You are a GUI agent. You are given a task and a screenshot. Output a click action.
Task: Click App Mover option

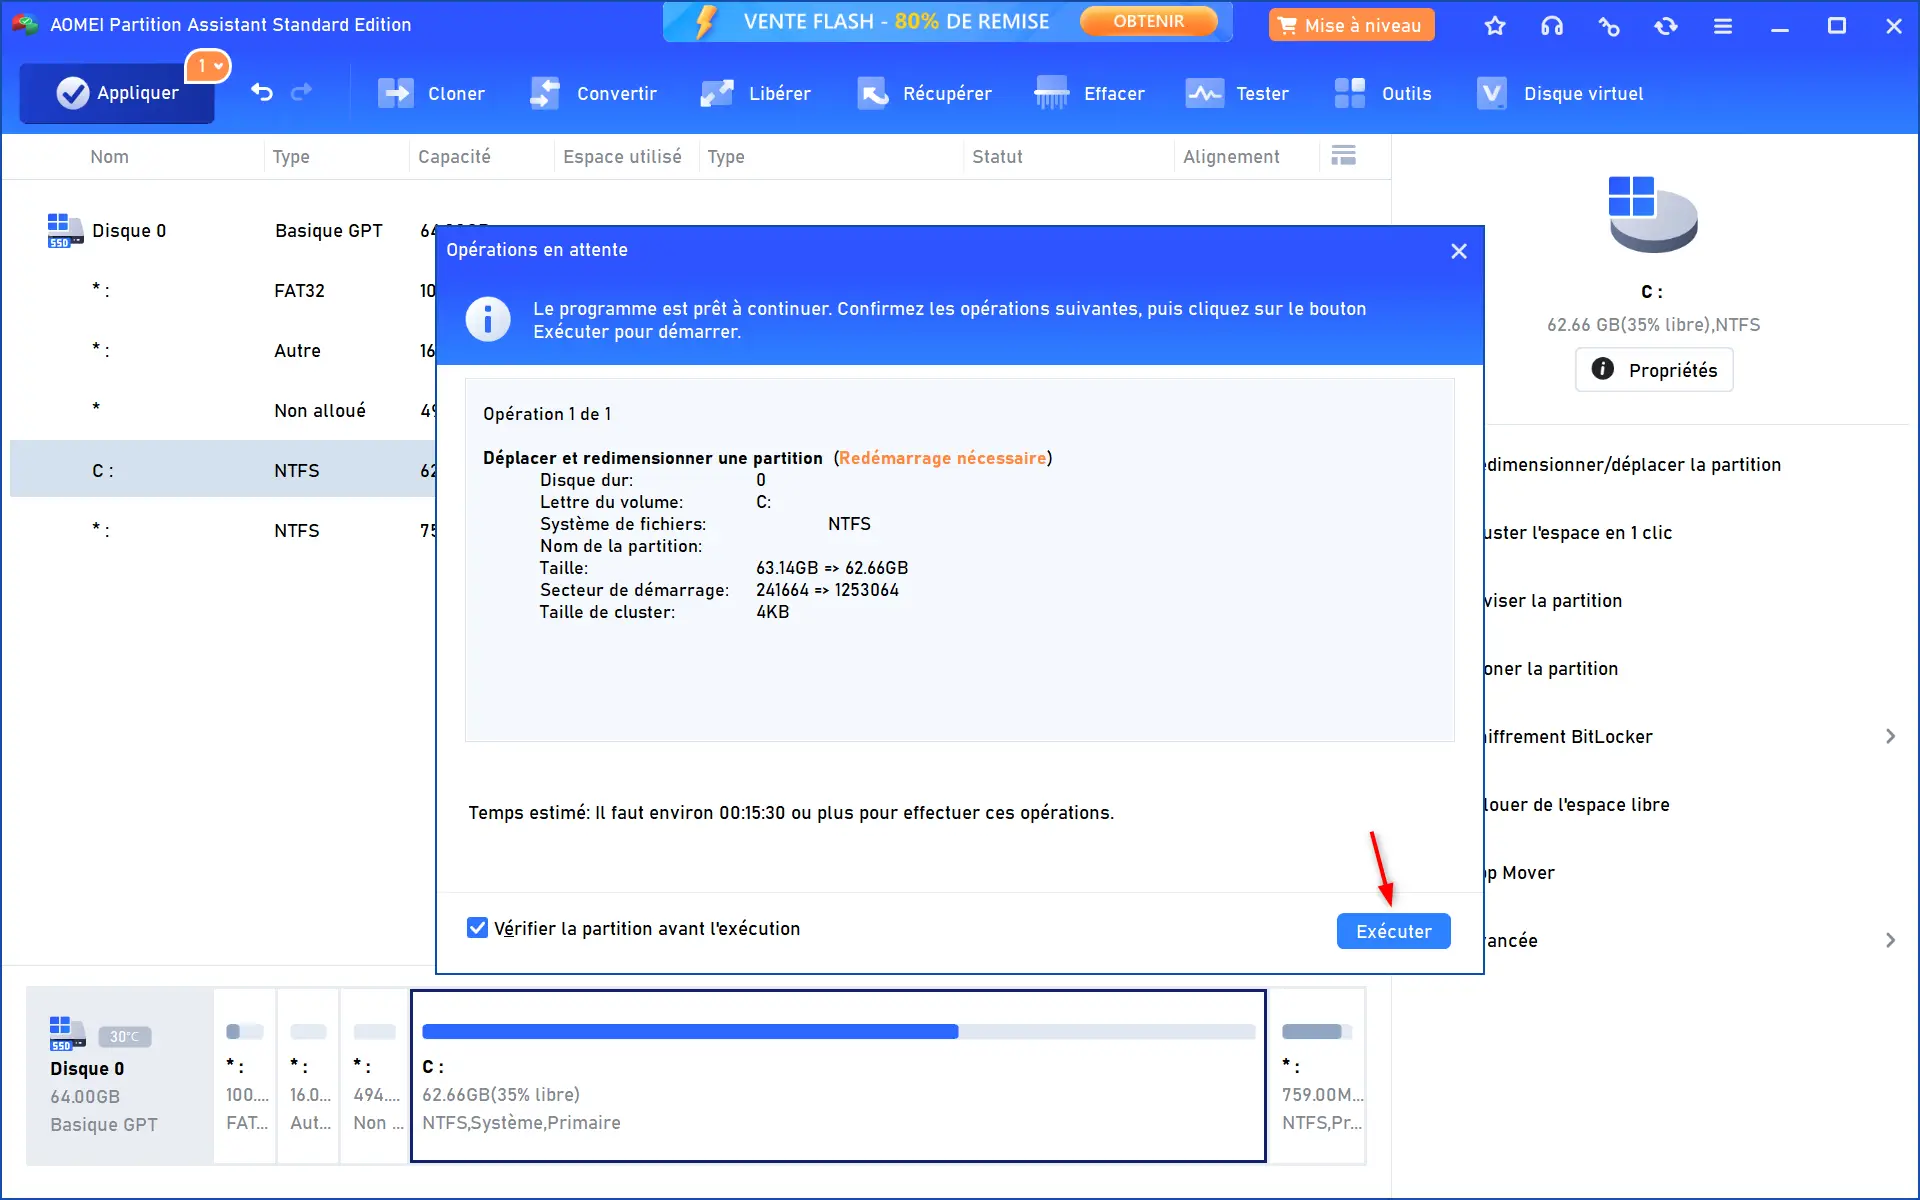tap(1520, 873)
